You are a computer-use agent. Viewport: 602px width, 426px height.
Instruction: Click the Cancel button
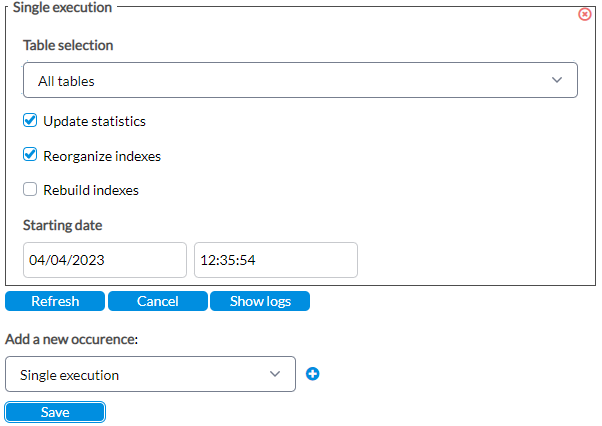pyautogui.click(x=158, y=301)
